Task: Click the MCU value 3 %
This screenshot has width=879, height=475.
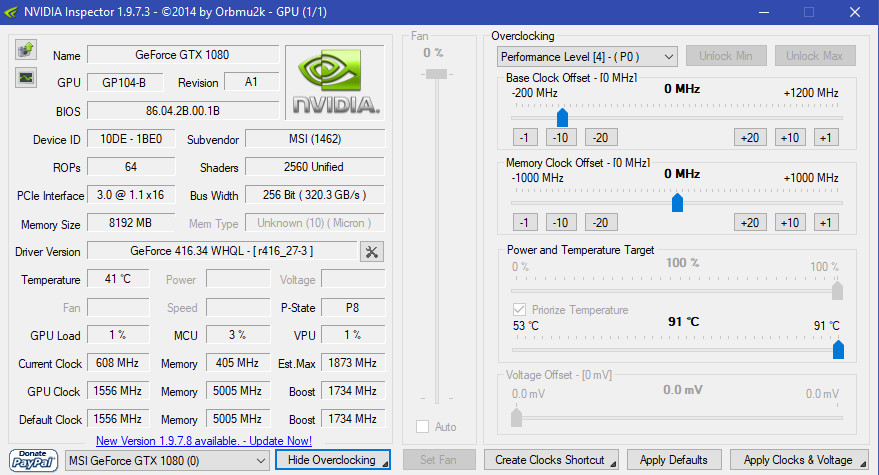Action: [x=238, y=335]
